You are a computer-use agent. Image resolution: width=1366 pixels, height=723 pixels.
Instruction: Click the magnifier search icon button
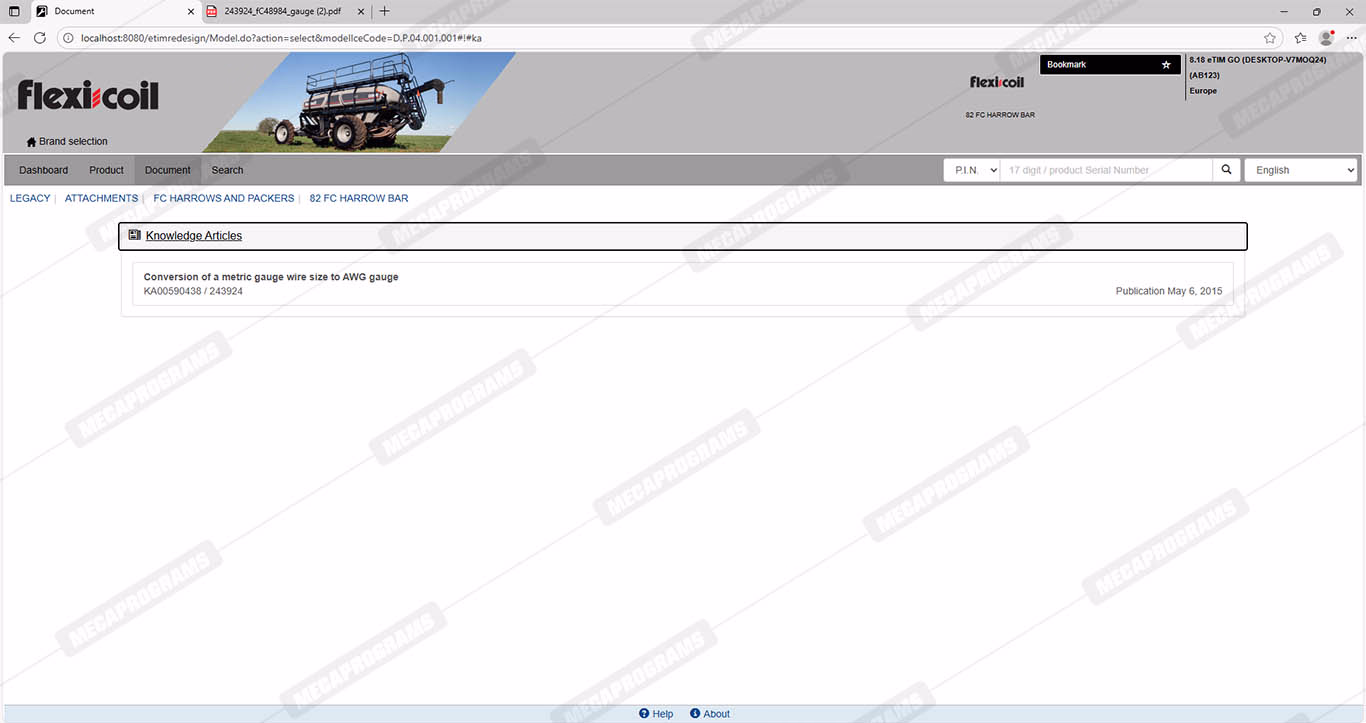[1227, 170]
